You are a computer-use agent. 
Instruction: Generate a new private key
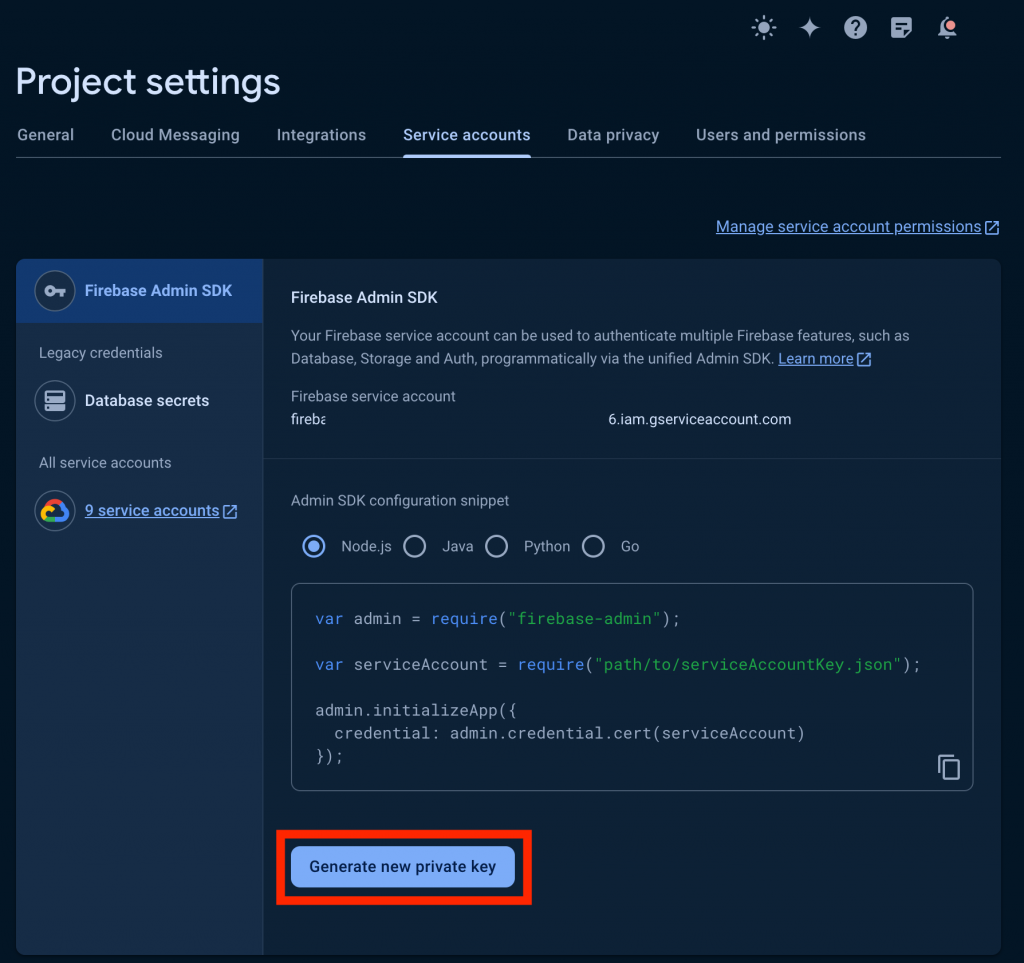(403, 866)
